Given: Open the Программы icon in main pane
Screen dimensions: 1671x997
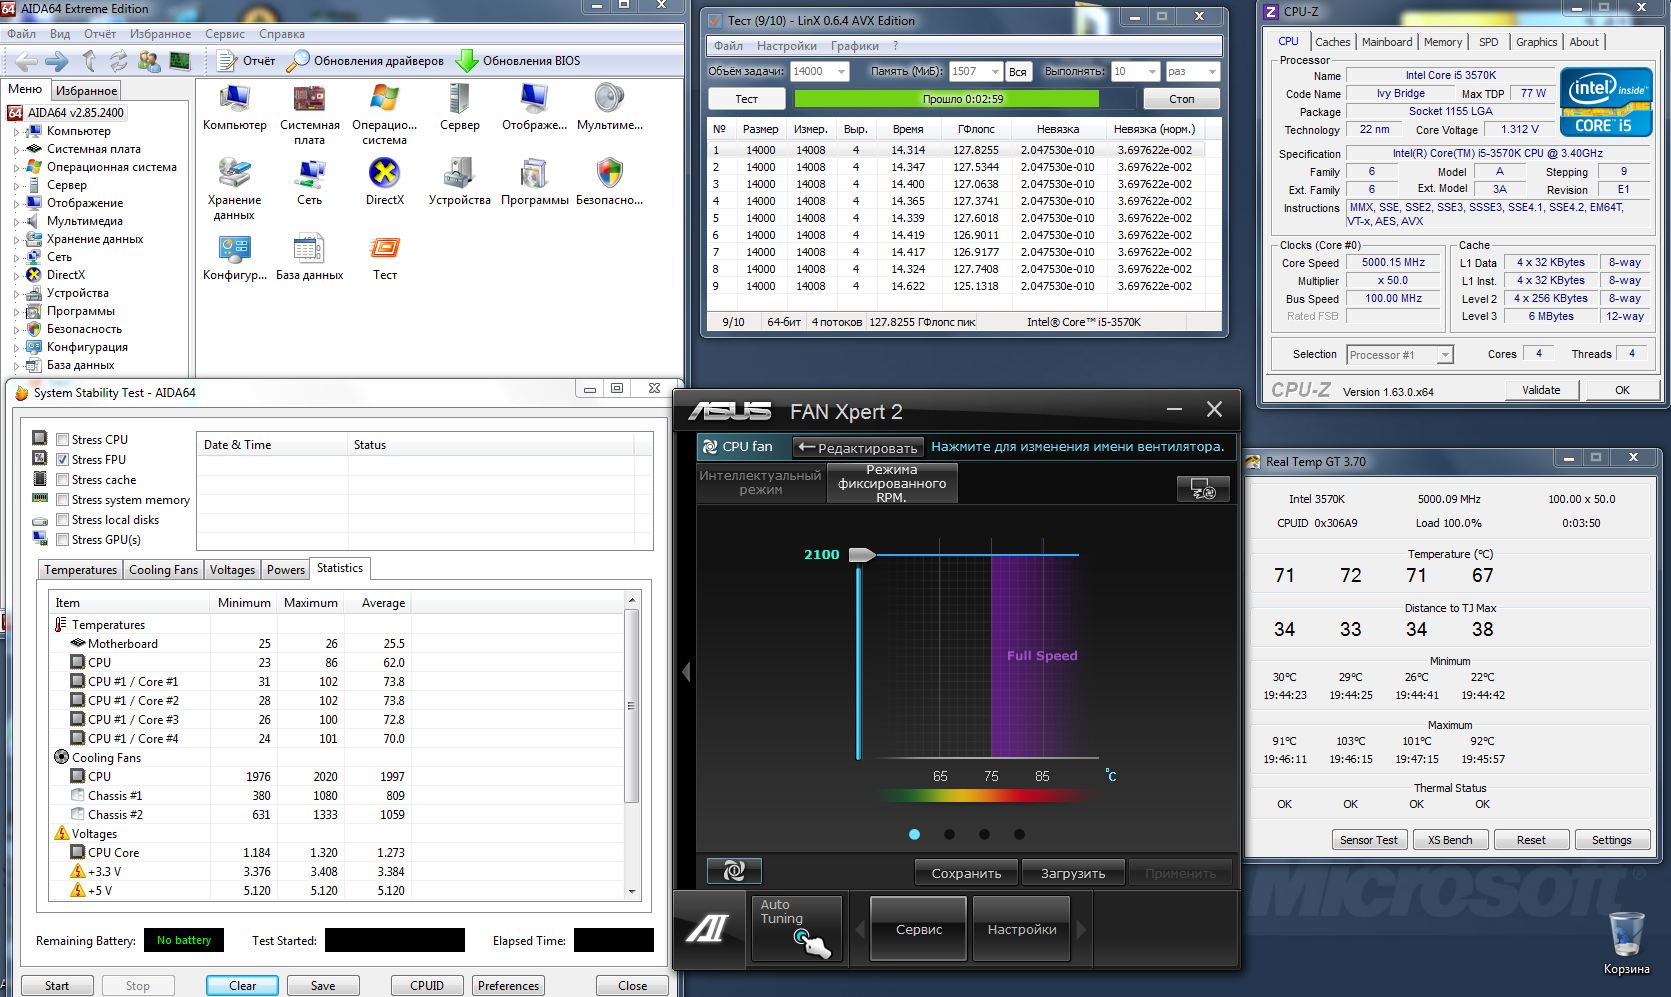Looking at the screenshot, I should point(534,182).
